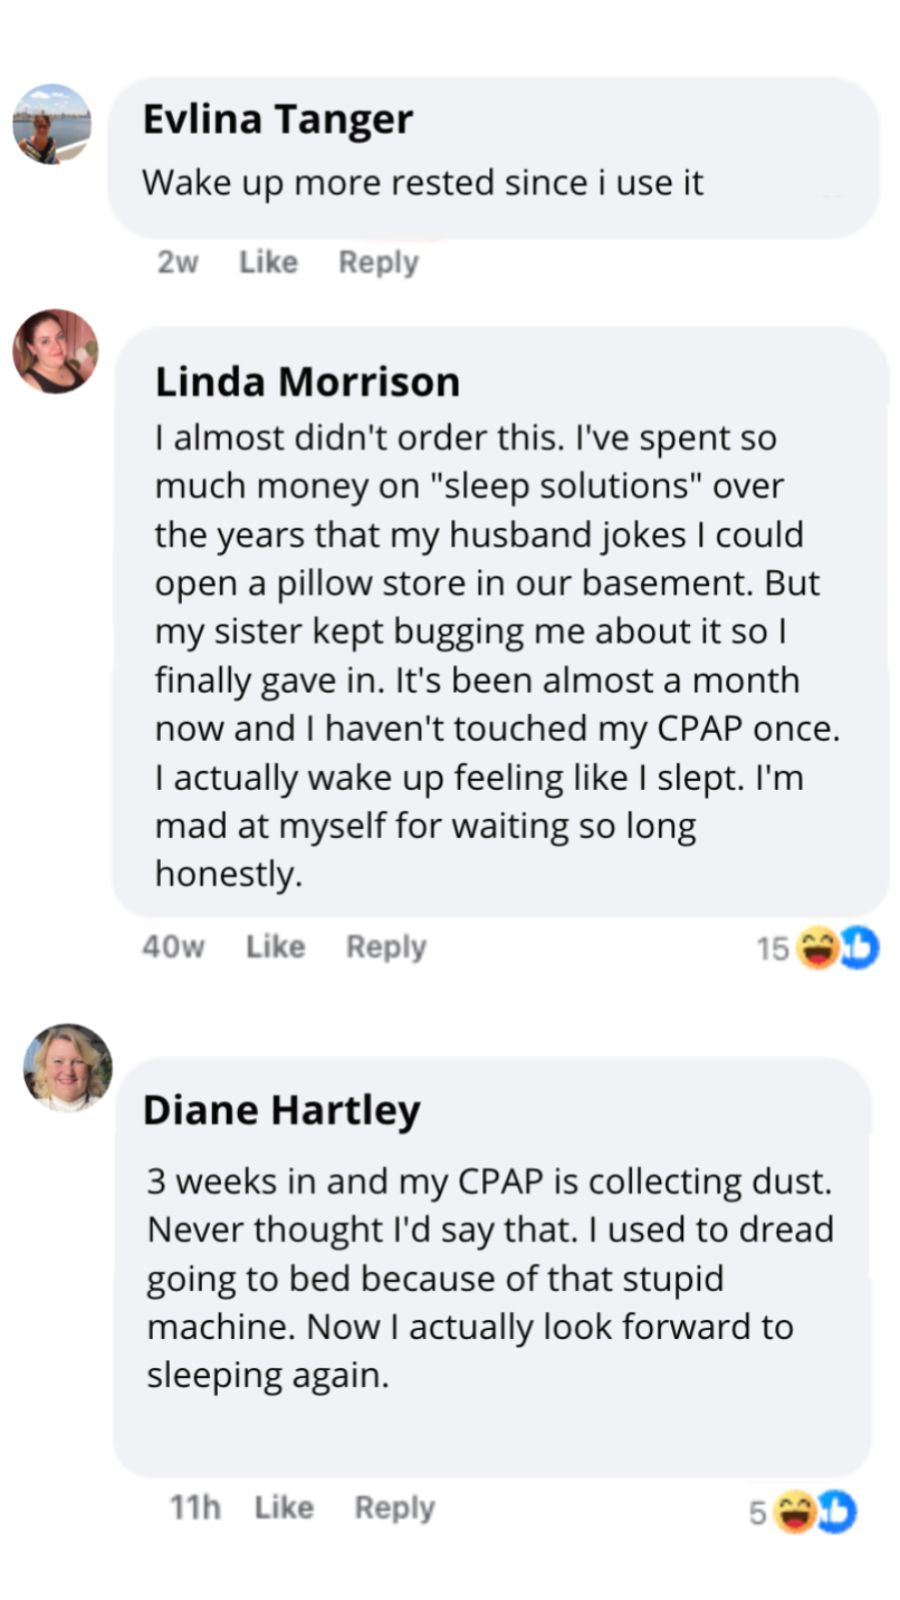
Task: View the 15 reactions count on Linda's comment
Action: (x=772, y=948)
